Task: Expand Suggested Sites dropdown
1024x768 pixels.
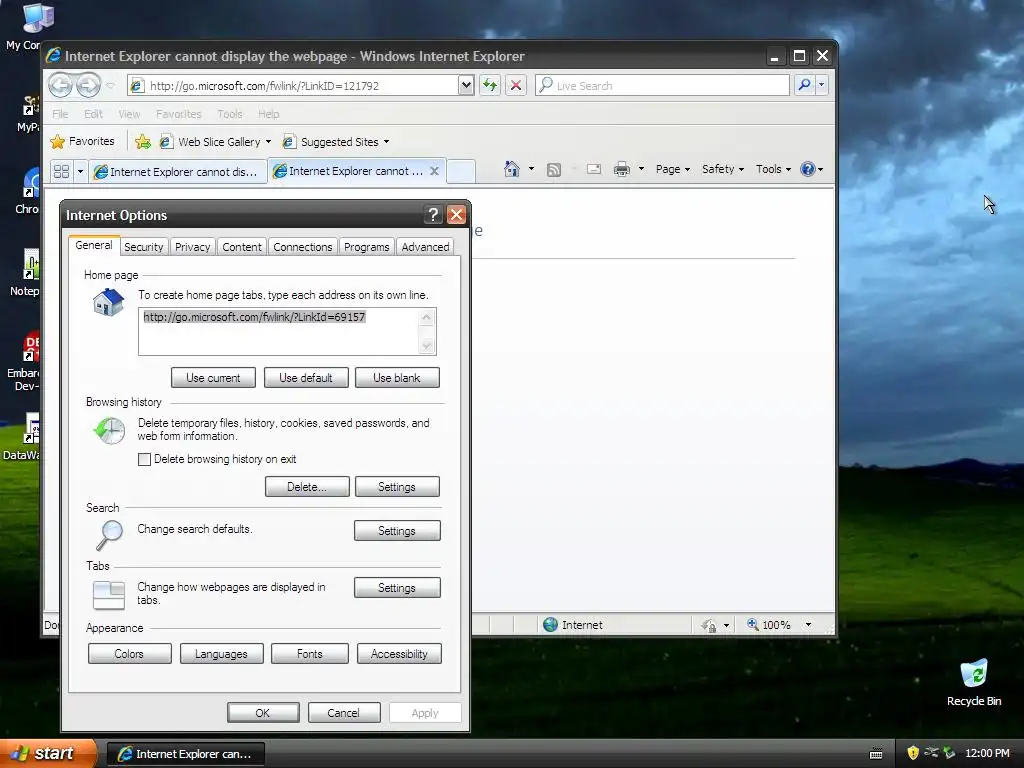Action: coord(386,142)
